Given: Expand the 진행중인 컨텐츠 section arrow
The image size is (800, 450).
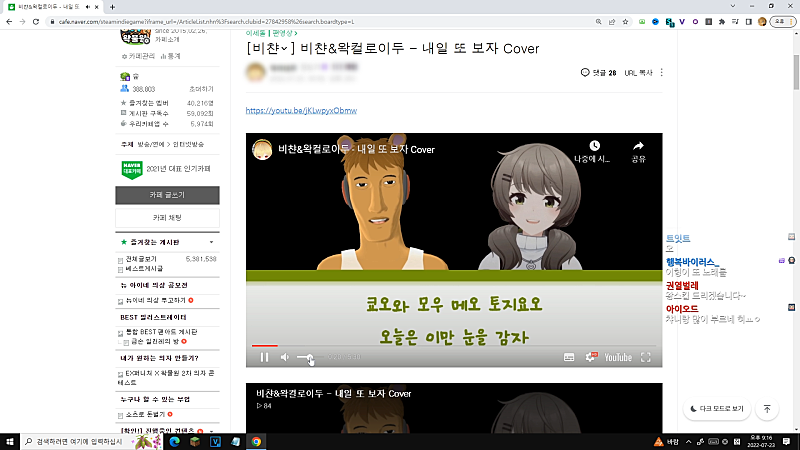Looking at the screenshot, I should (x=211, y=431).
